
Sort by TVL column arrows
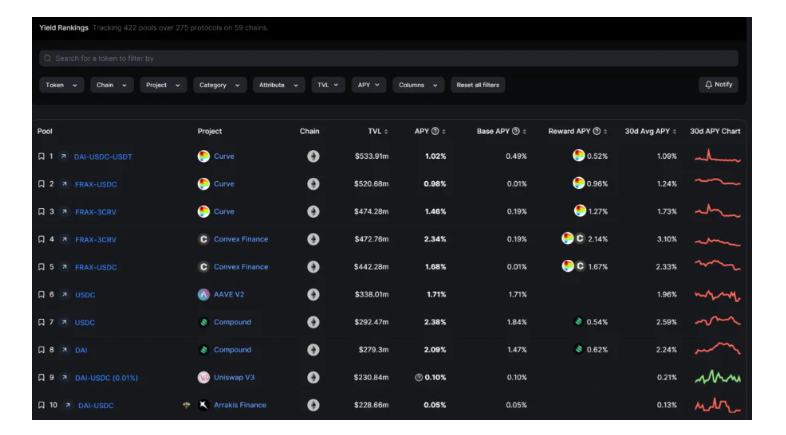click(386, 131)
